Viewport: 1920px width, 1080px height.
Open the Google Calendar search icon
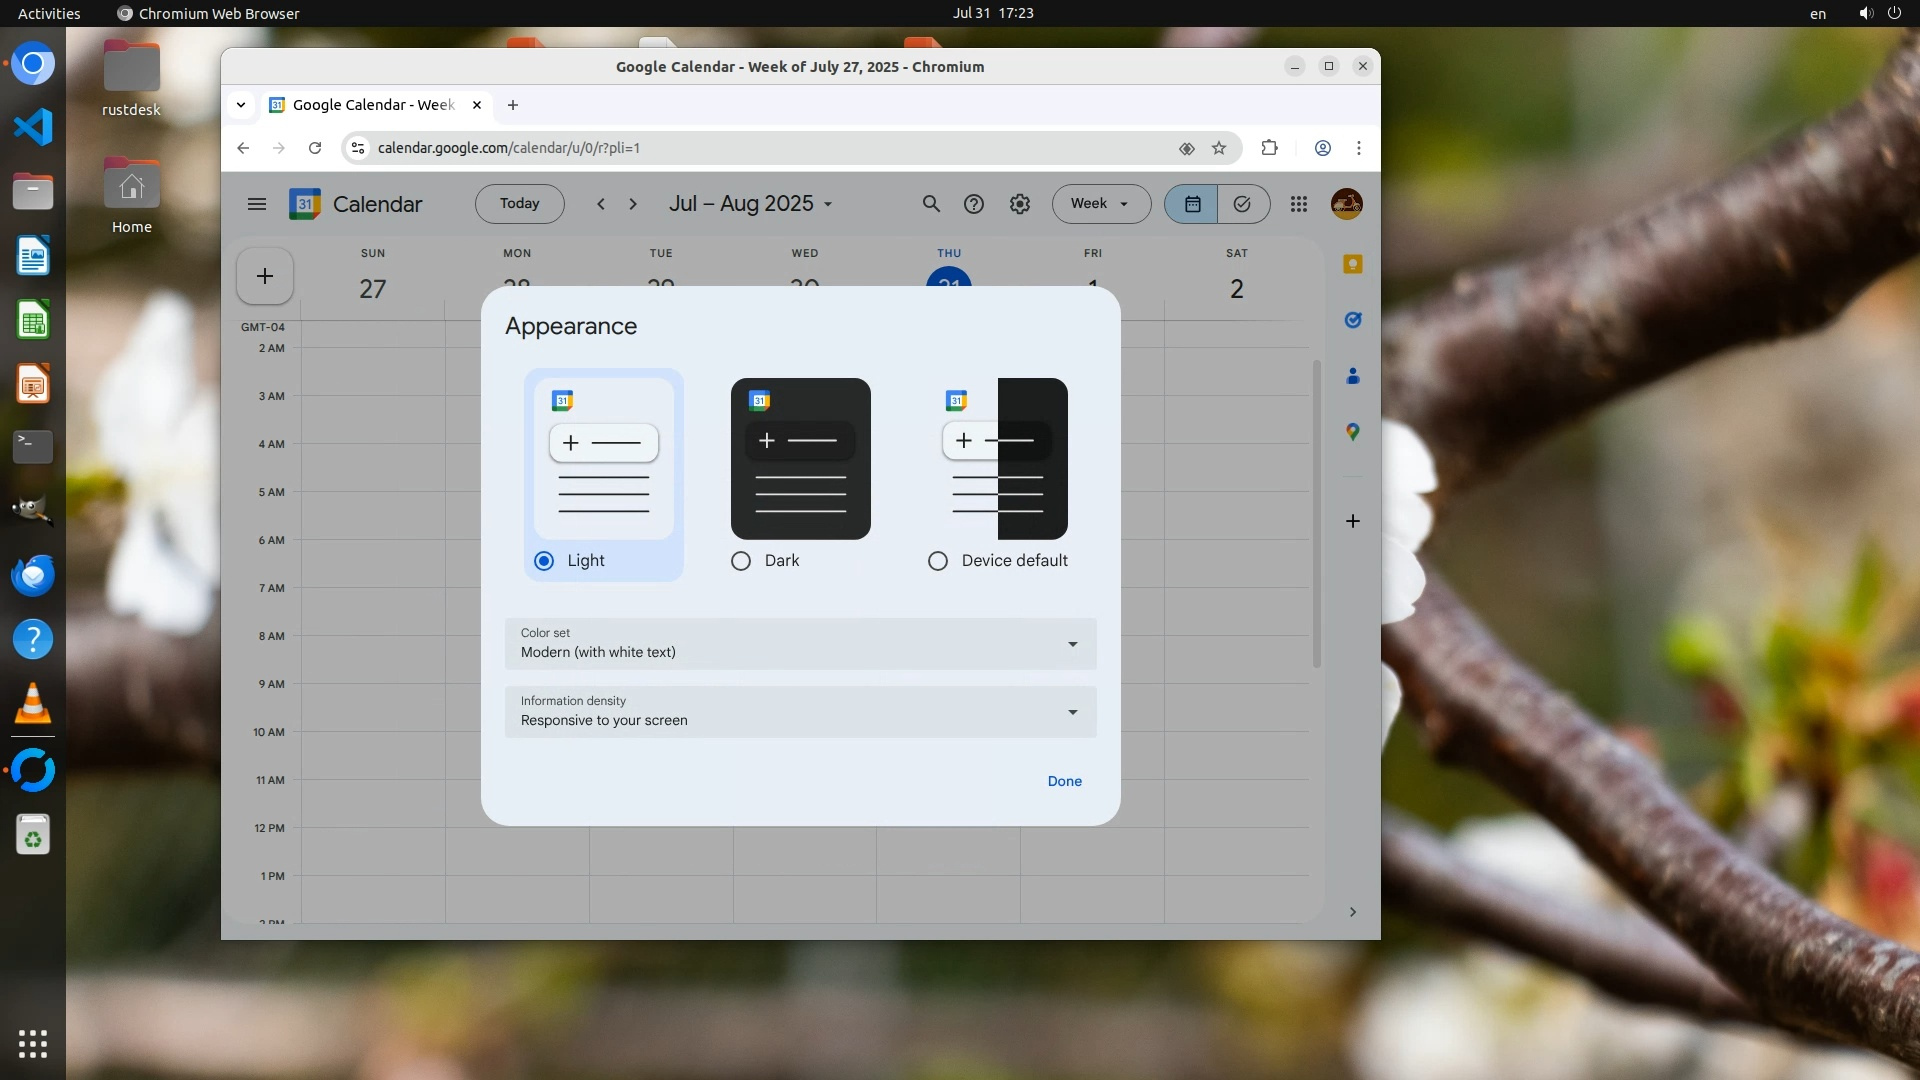931,204
